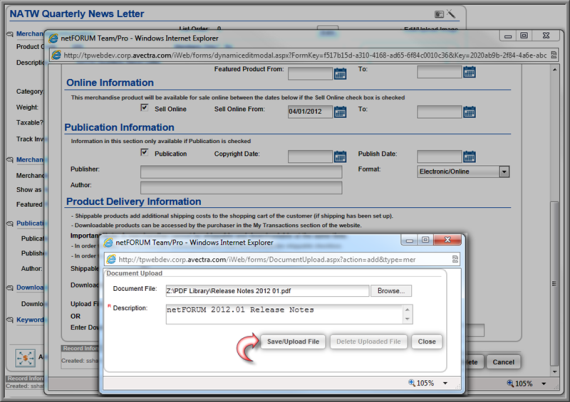
Task: Click Online Information section heading
Action: (x=110, y=83)
